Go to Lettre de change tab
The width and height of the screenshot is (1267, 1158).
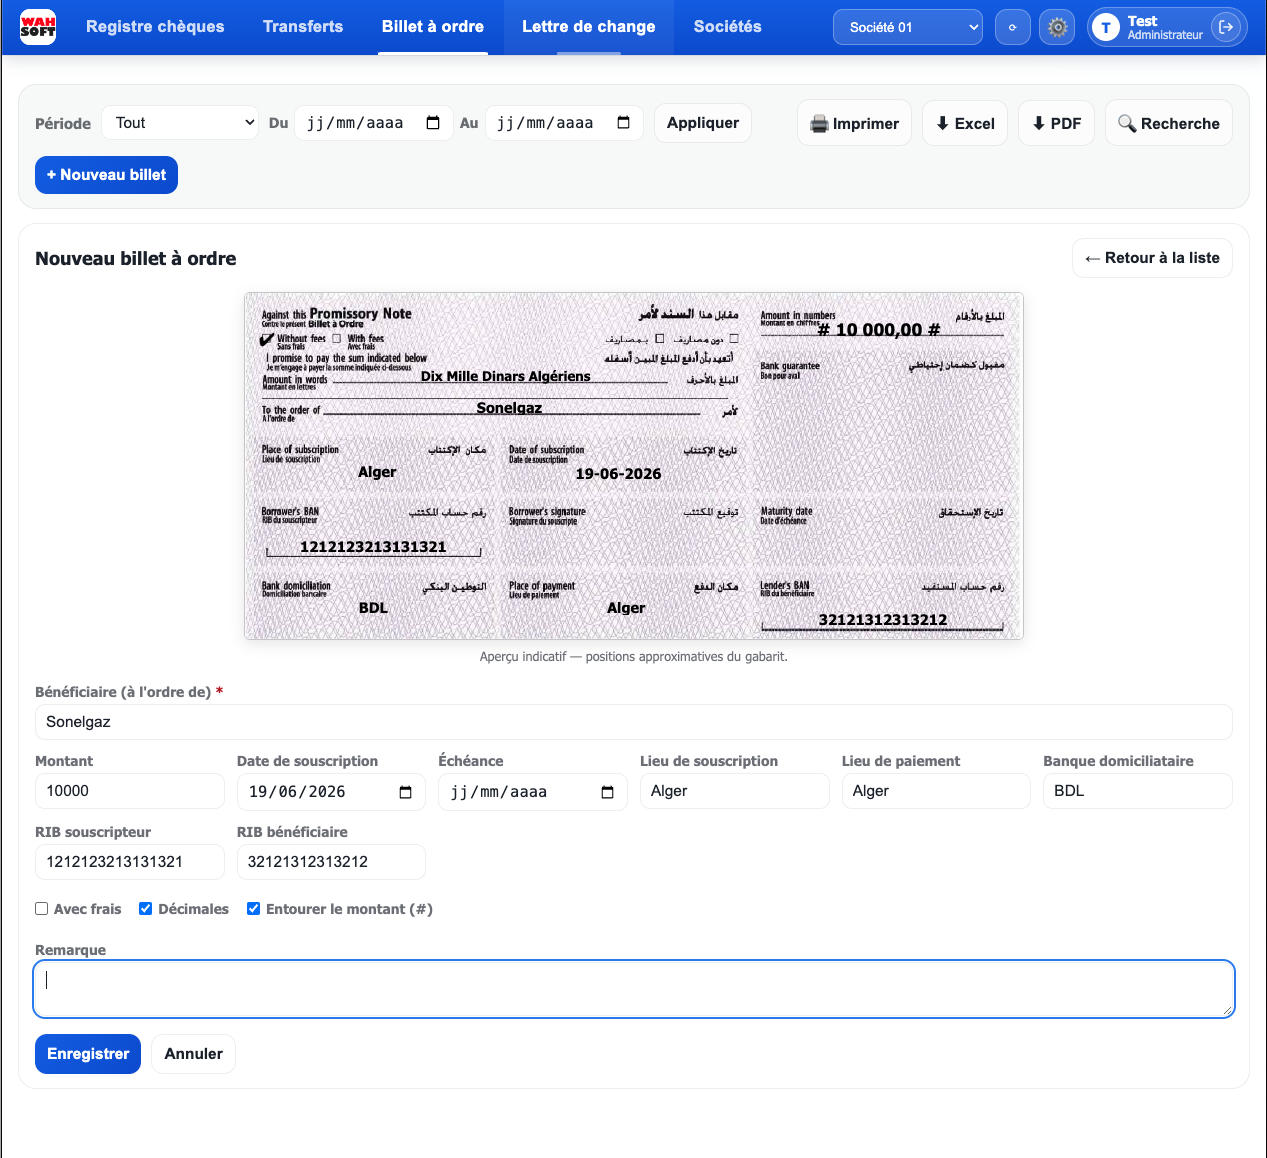point(589,27)
